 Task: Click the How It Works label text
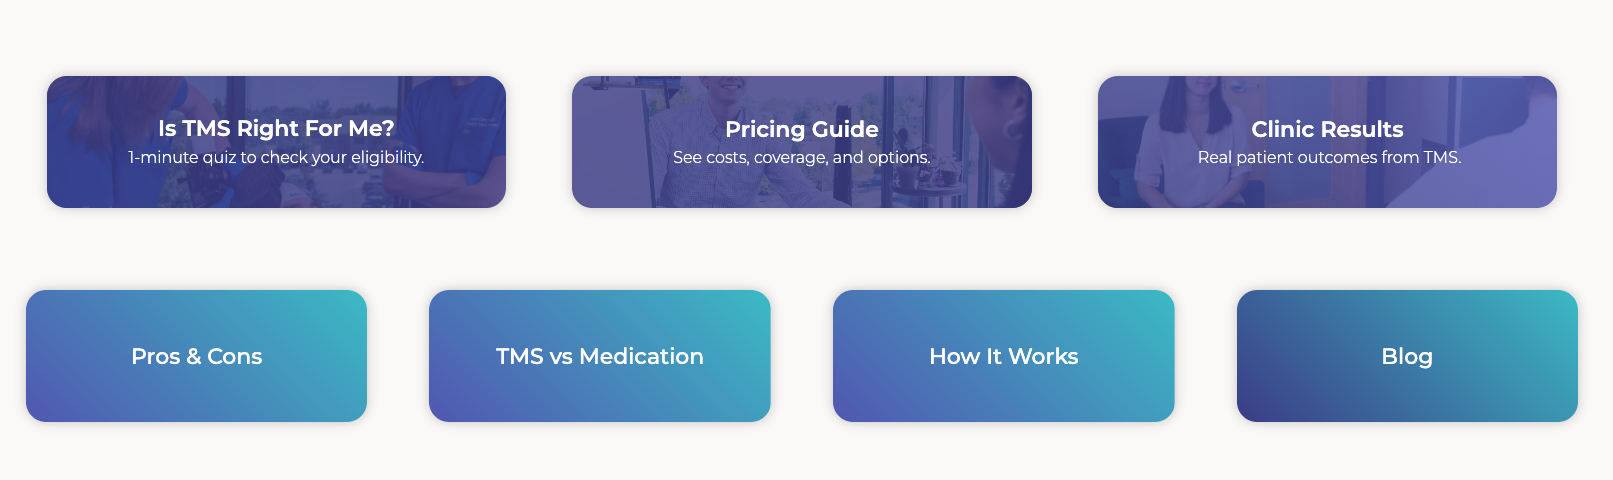click(1004, 356)
